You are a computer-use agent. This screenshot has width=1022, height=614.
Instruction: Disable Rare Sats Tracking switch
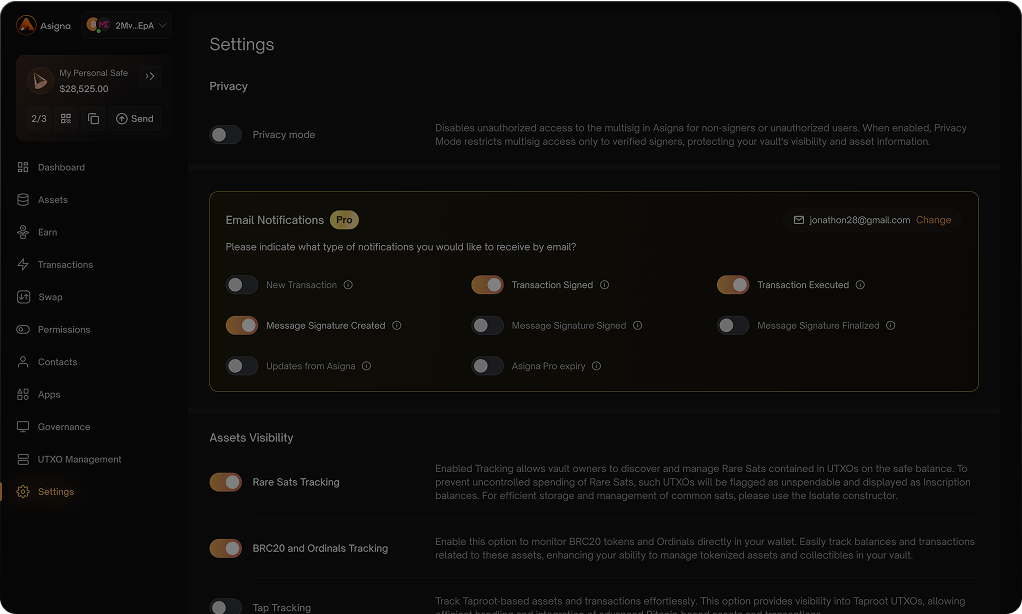coord(226,482)
